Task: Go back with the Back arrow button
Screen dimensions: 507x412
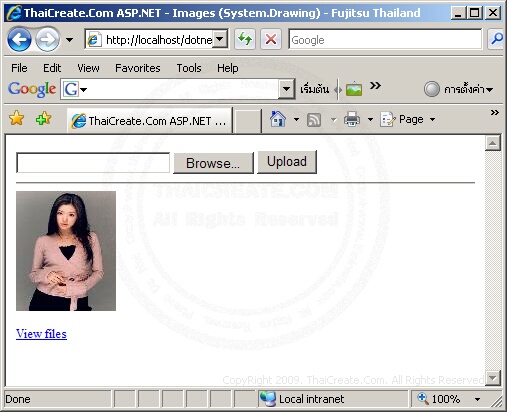Action: 19,40
